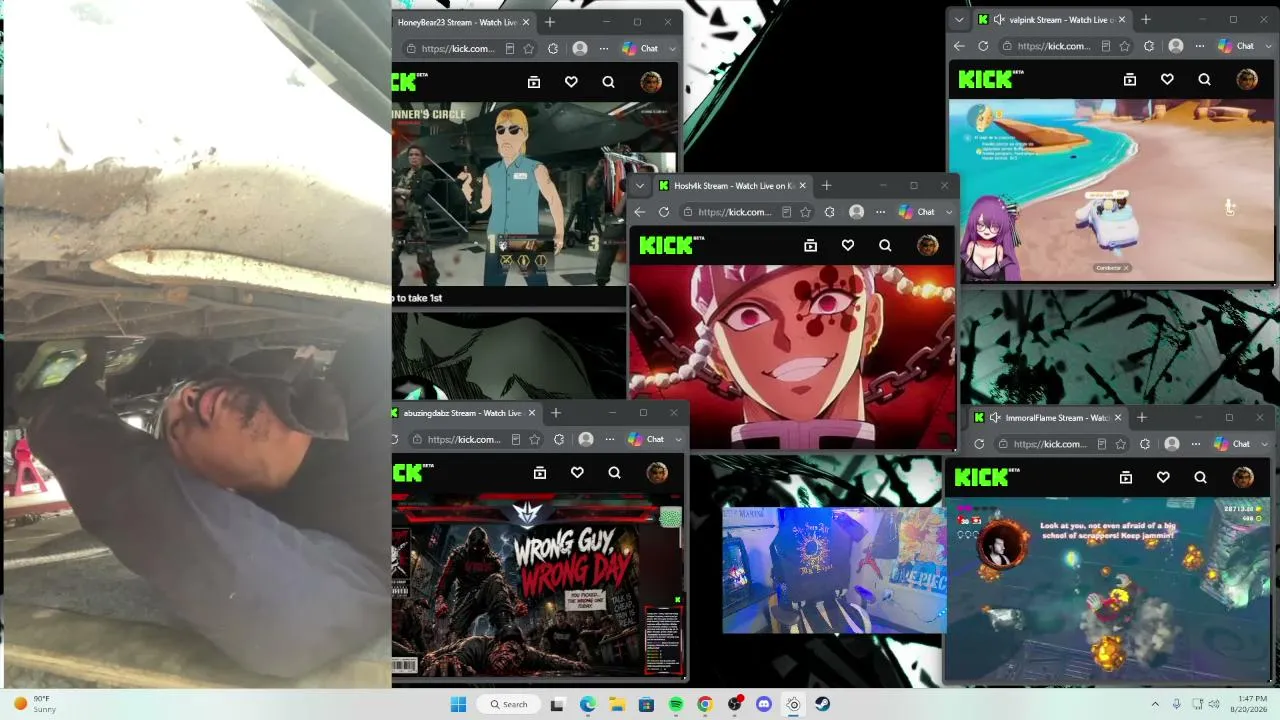1280x720 pixels.
Task: Unmute the valpink Stream tab audio
Action: (999, 19)
